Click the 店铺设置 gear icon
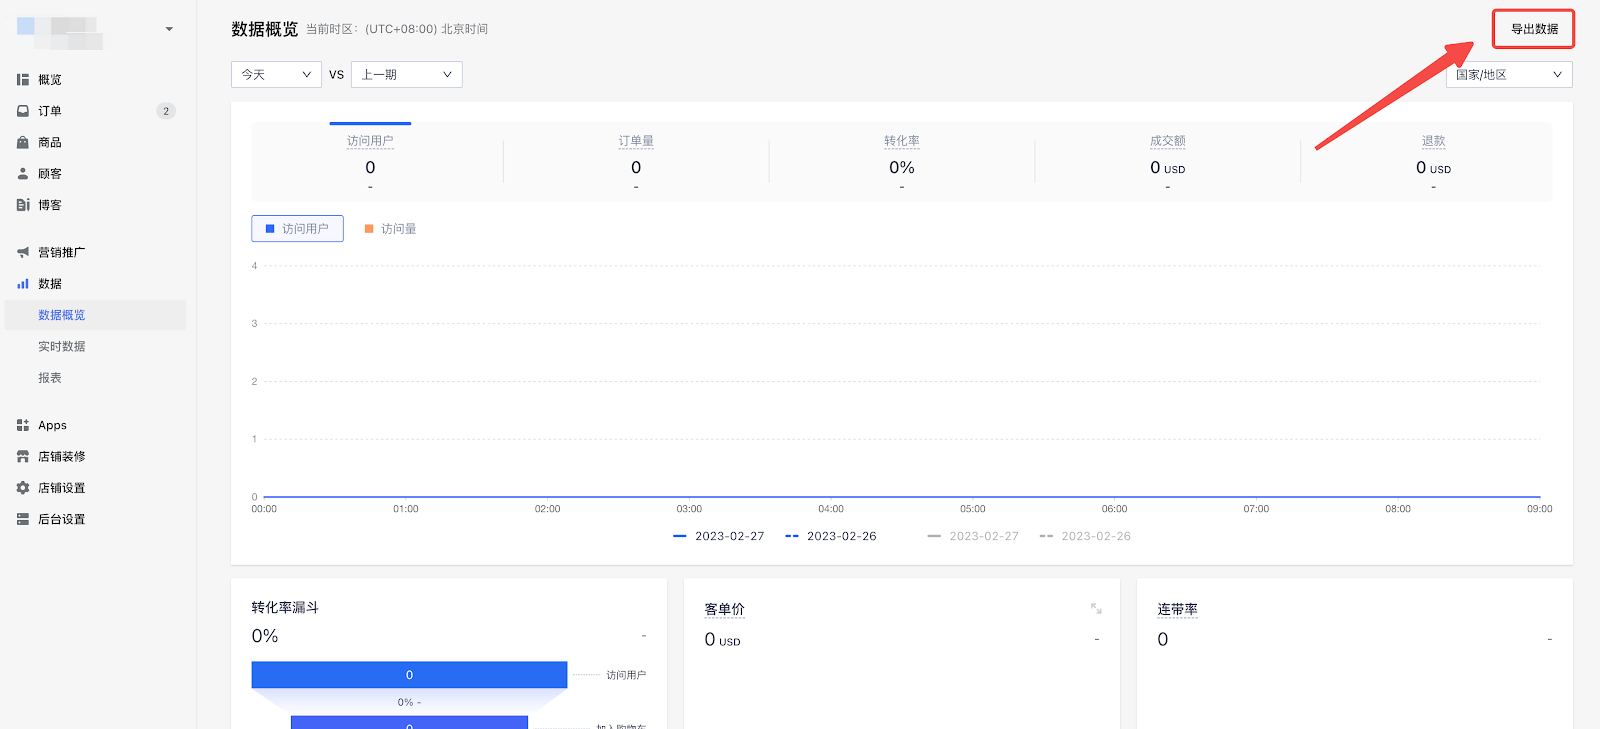The width and height of the screenshot is (1600, 729). [22, 488]
